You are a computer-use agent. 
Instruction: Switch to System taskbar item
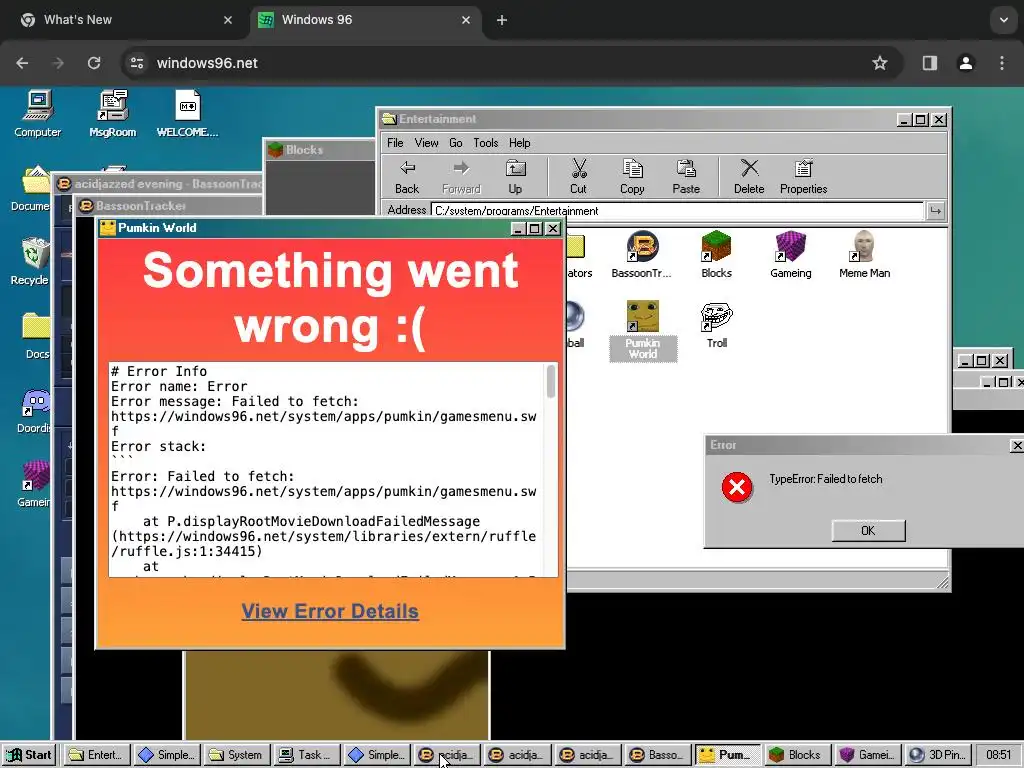[236, 755]
